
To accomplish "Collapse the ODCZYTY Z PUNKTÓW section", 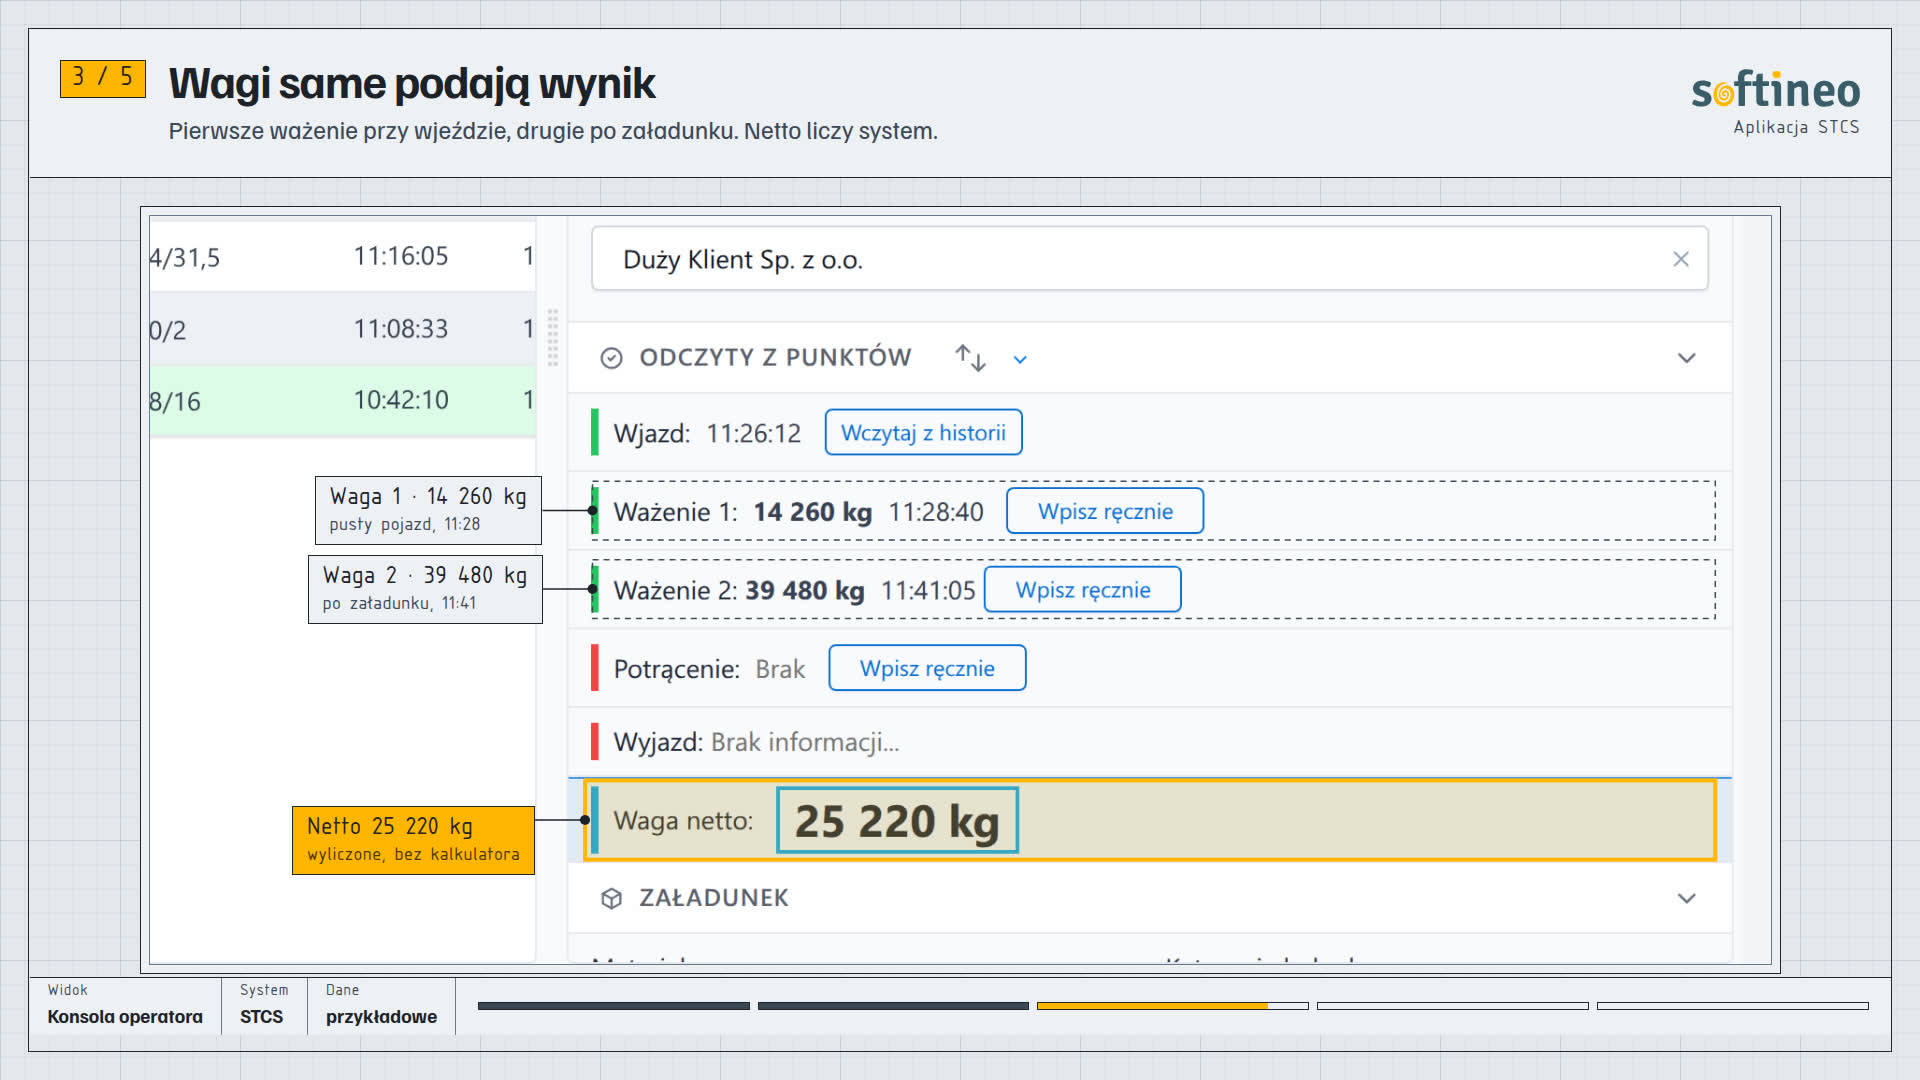I will (1686, 358).
